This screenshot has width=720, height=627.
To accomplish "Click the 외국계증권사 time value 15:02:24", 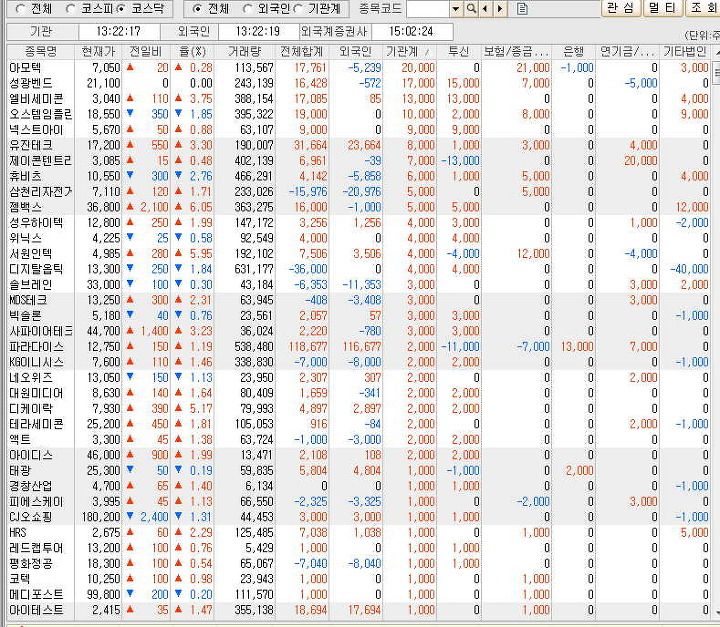I will point(411,31).
